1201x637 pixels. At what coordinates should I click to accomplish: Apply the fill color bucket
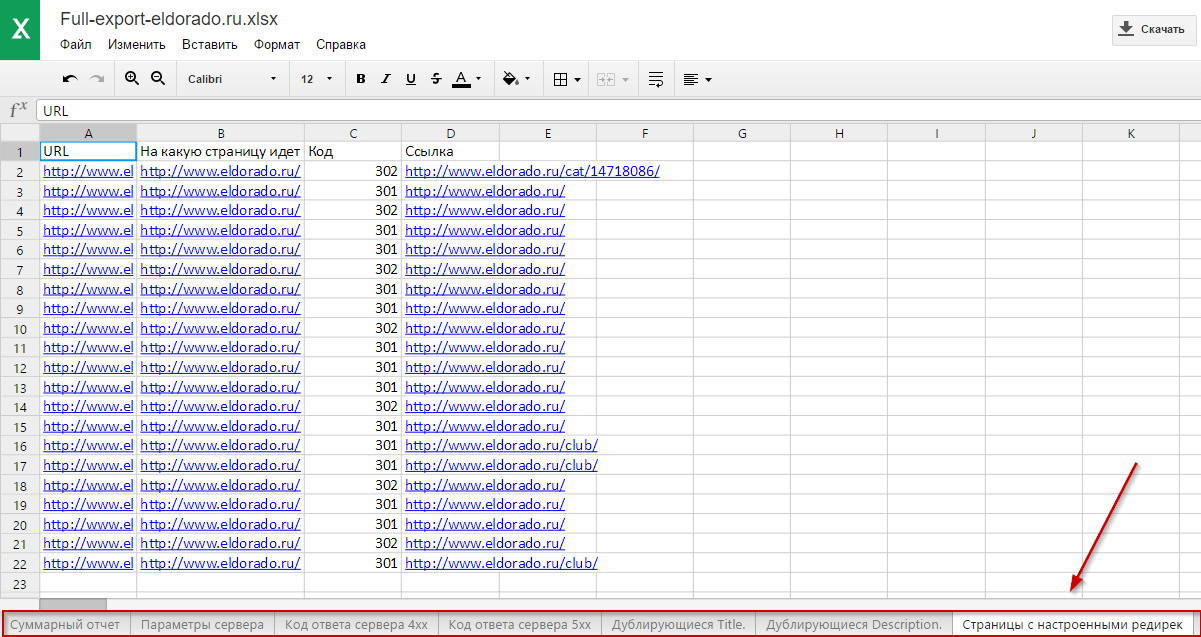click(510, 79)
